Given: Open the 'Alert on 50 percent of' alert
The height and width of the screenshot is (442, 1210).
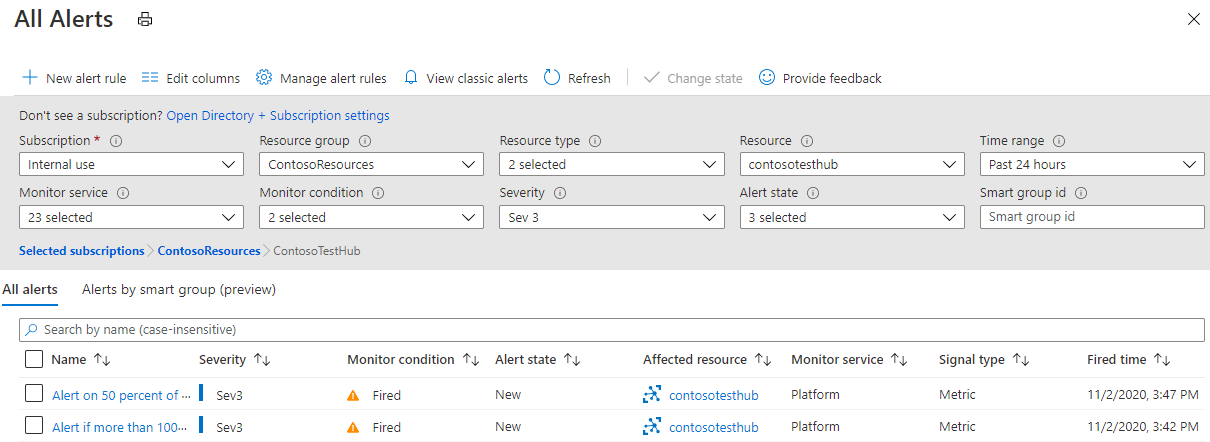Looking at the screenshot, I should [115, 395].
